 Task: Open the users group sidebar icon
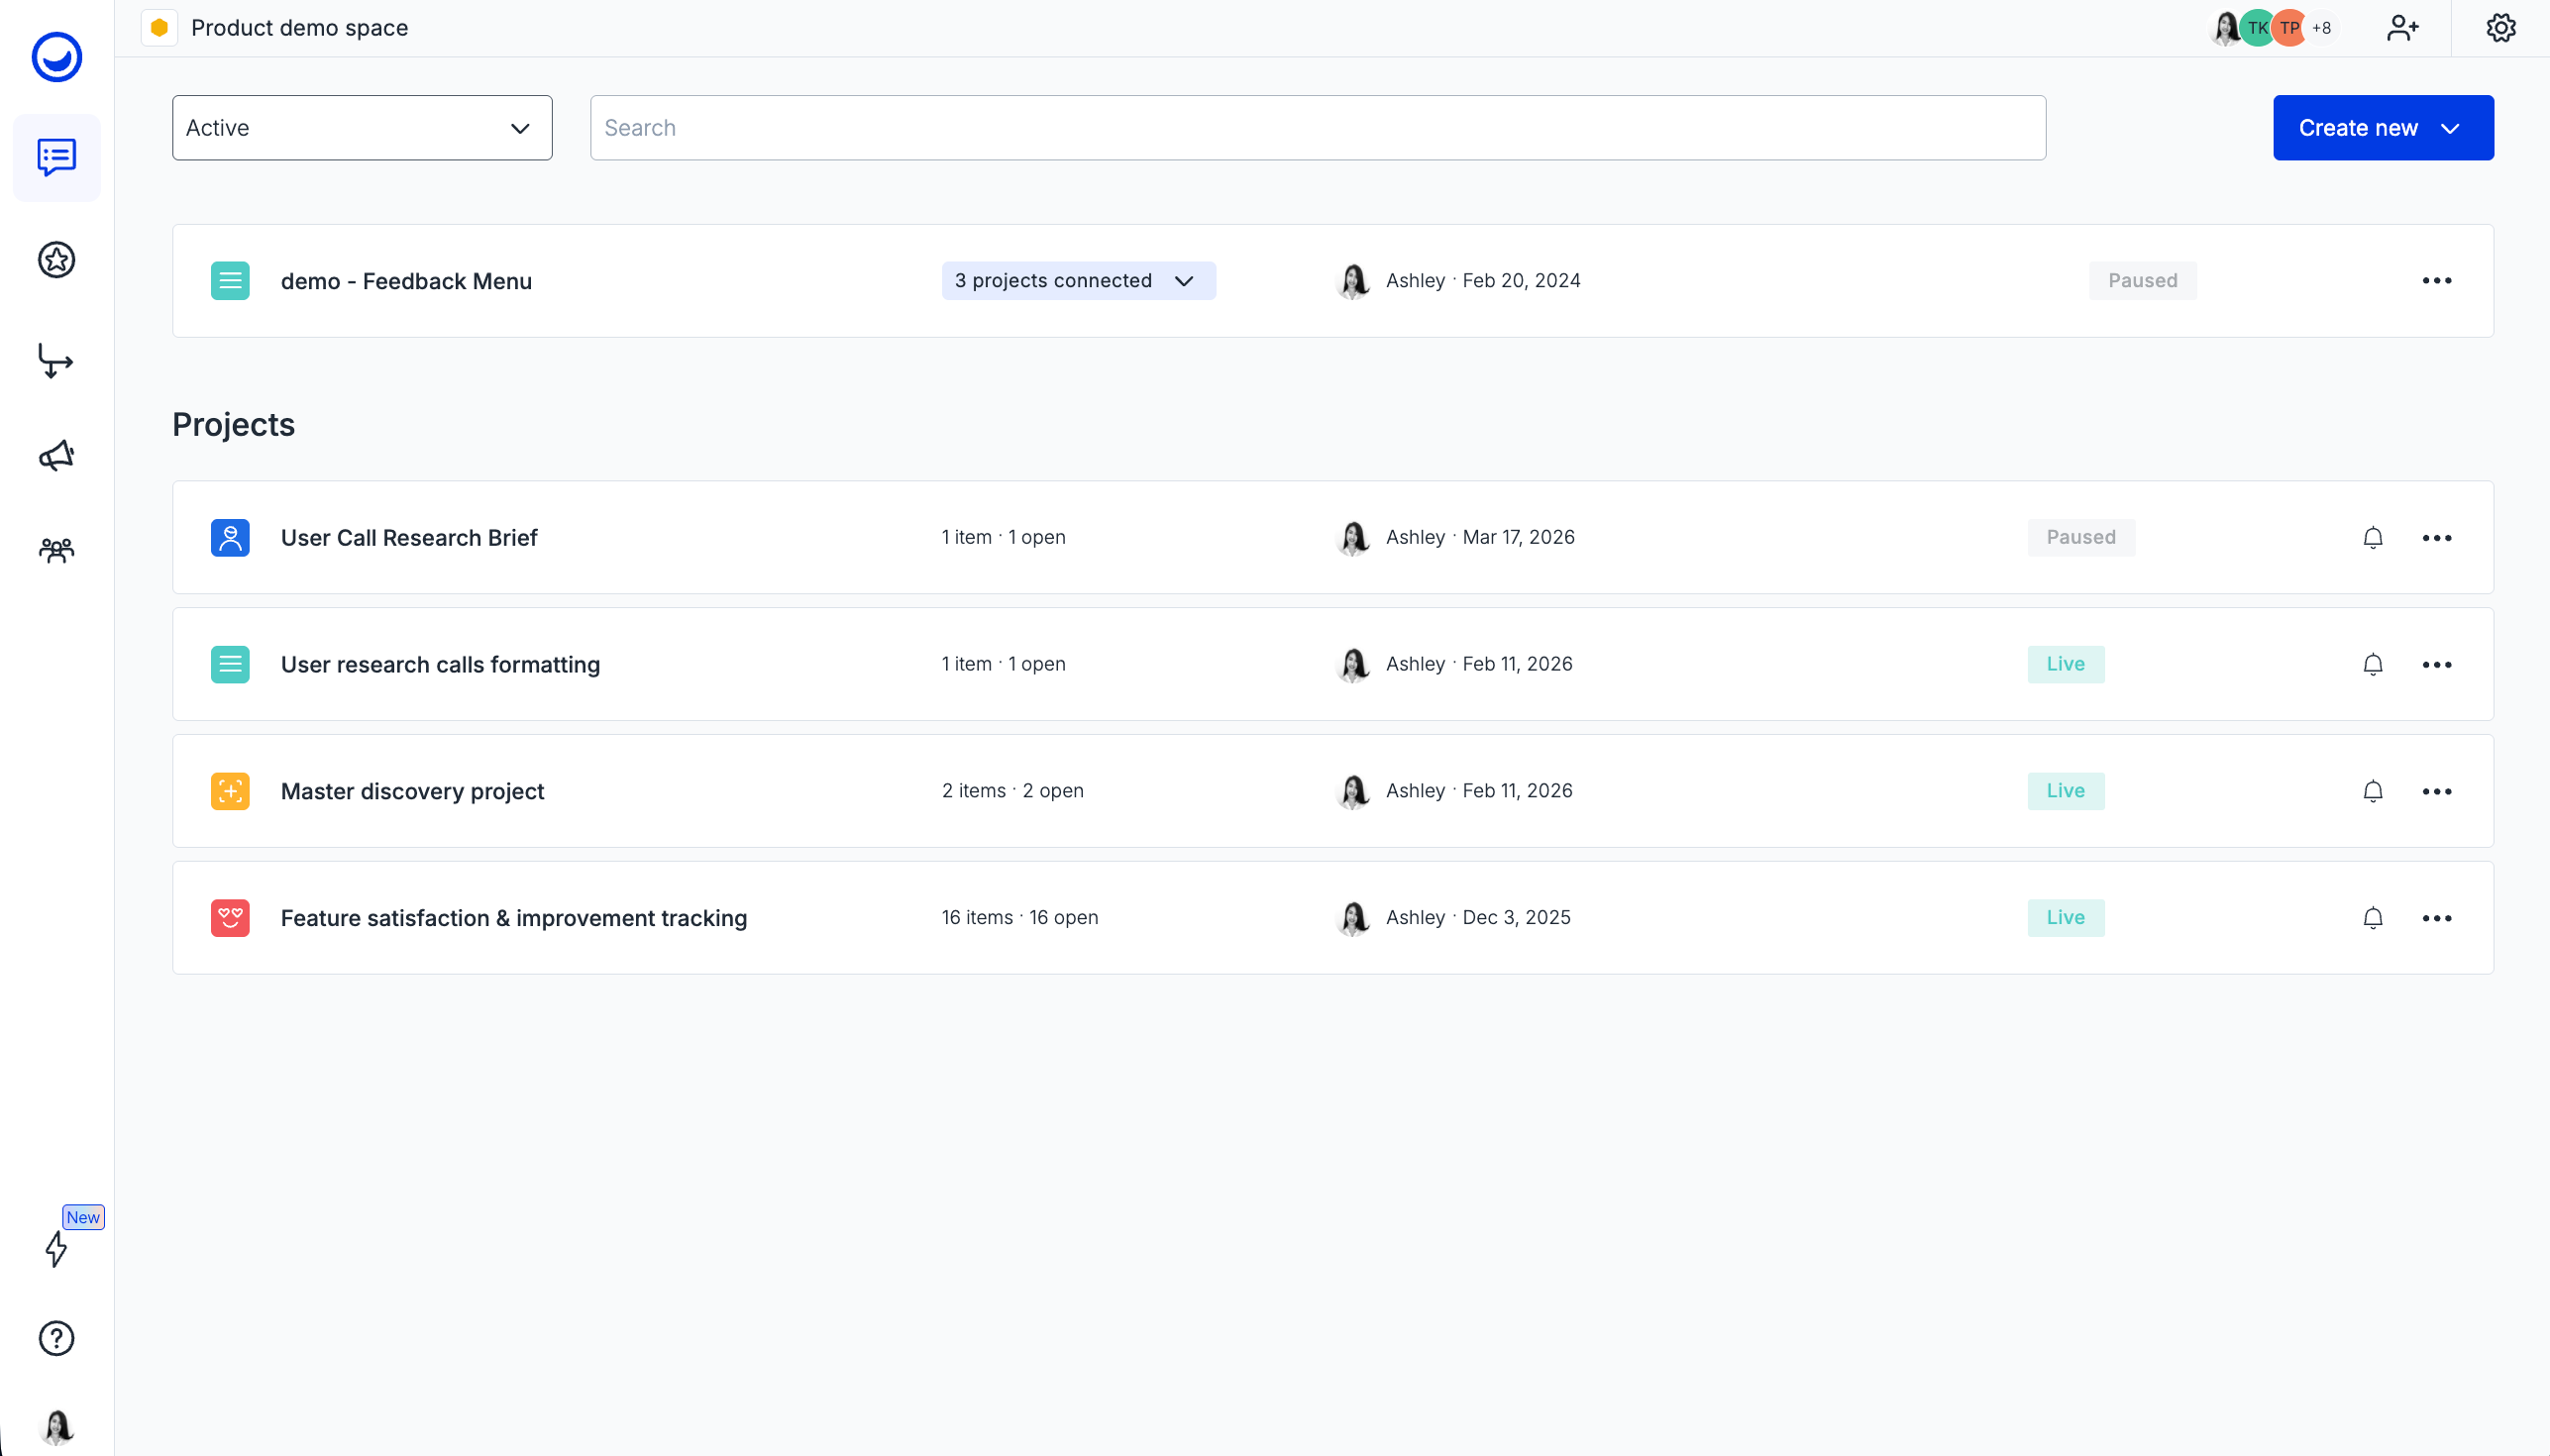click(57, 550)
